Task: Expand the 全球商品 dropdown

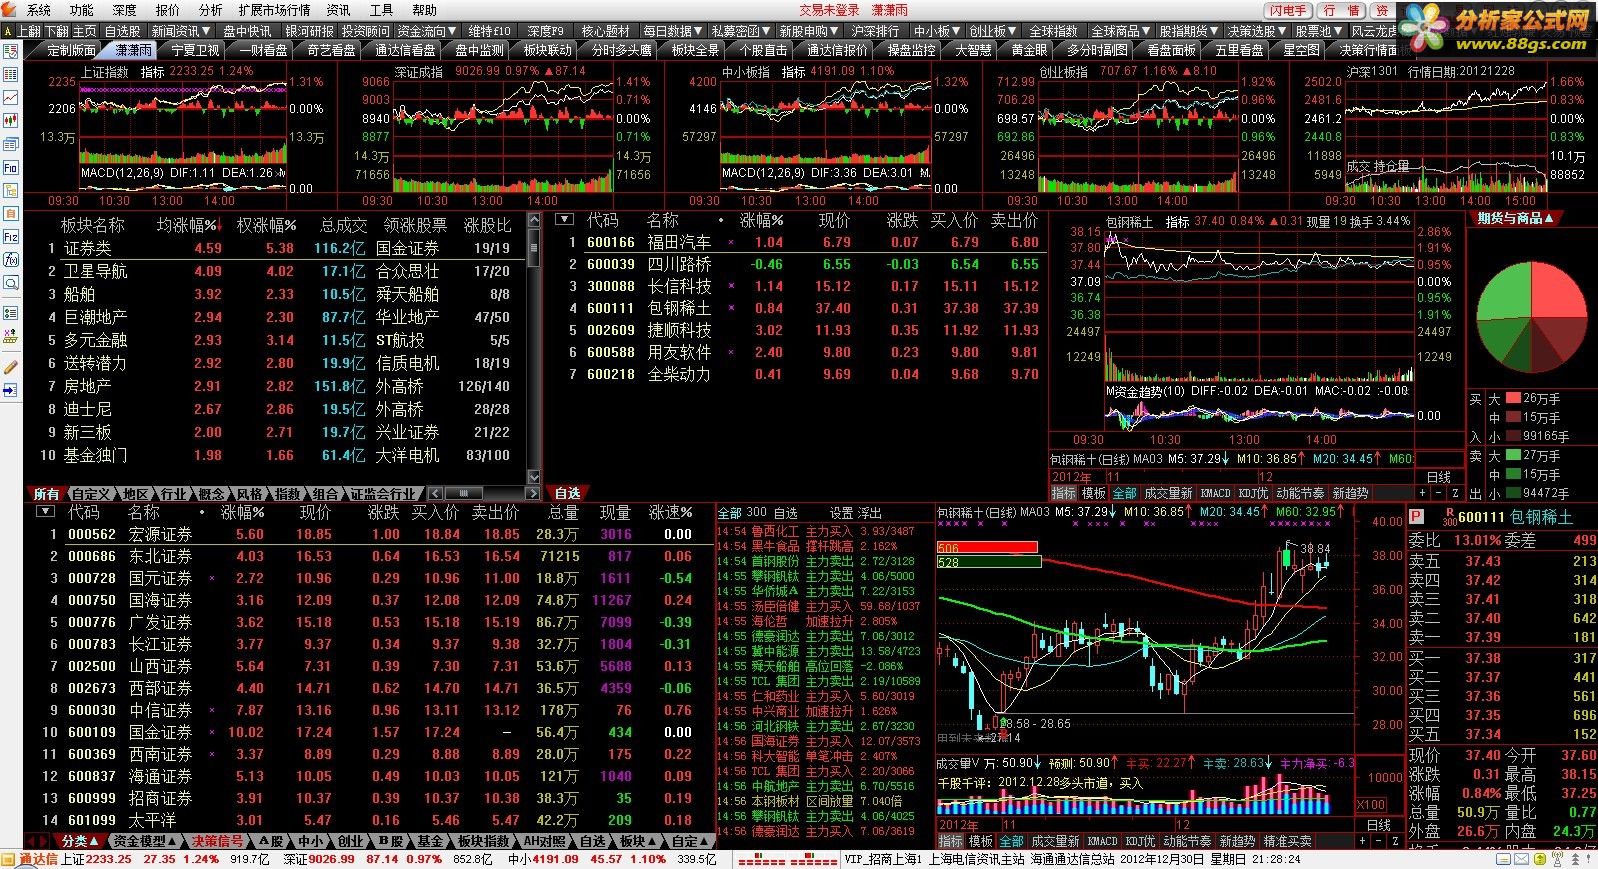Action: pyautogui.click(x=1120, y=31)
